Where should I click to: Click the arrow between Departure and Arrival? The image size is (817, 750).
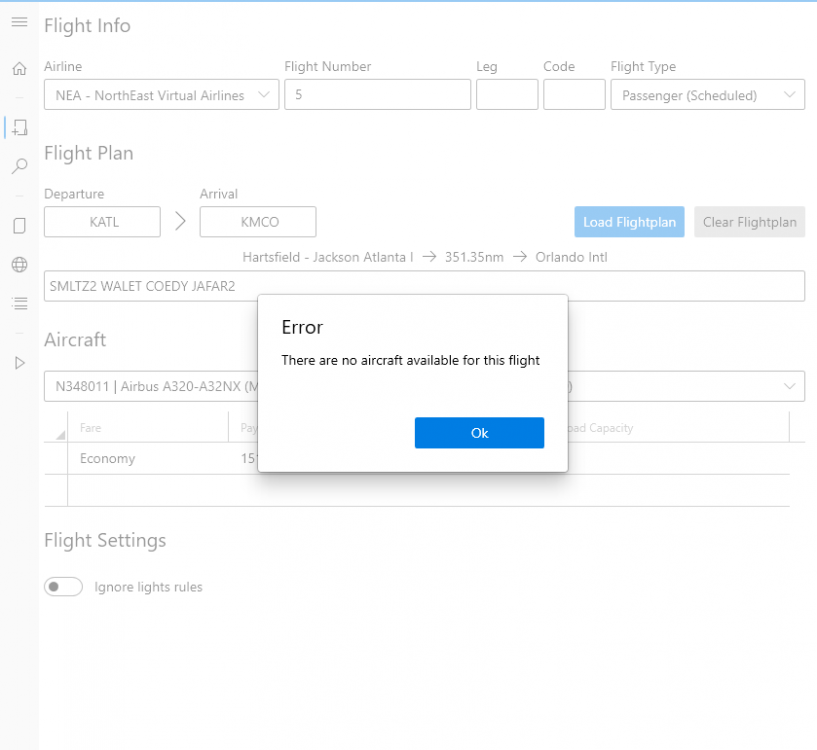[x=180, y=222]
